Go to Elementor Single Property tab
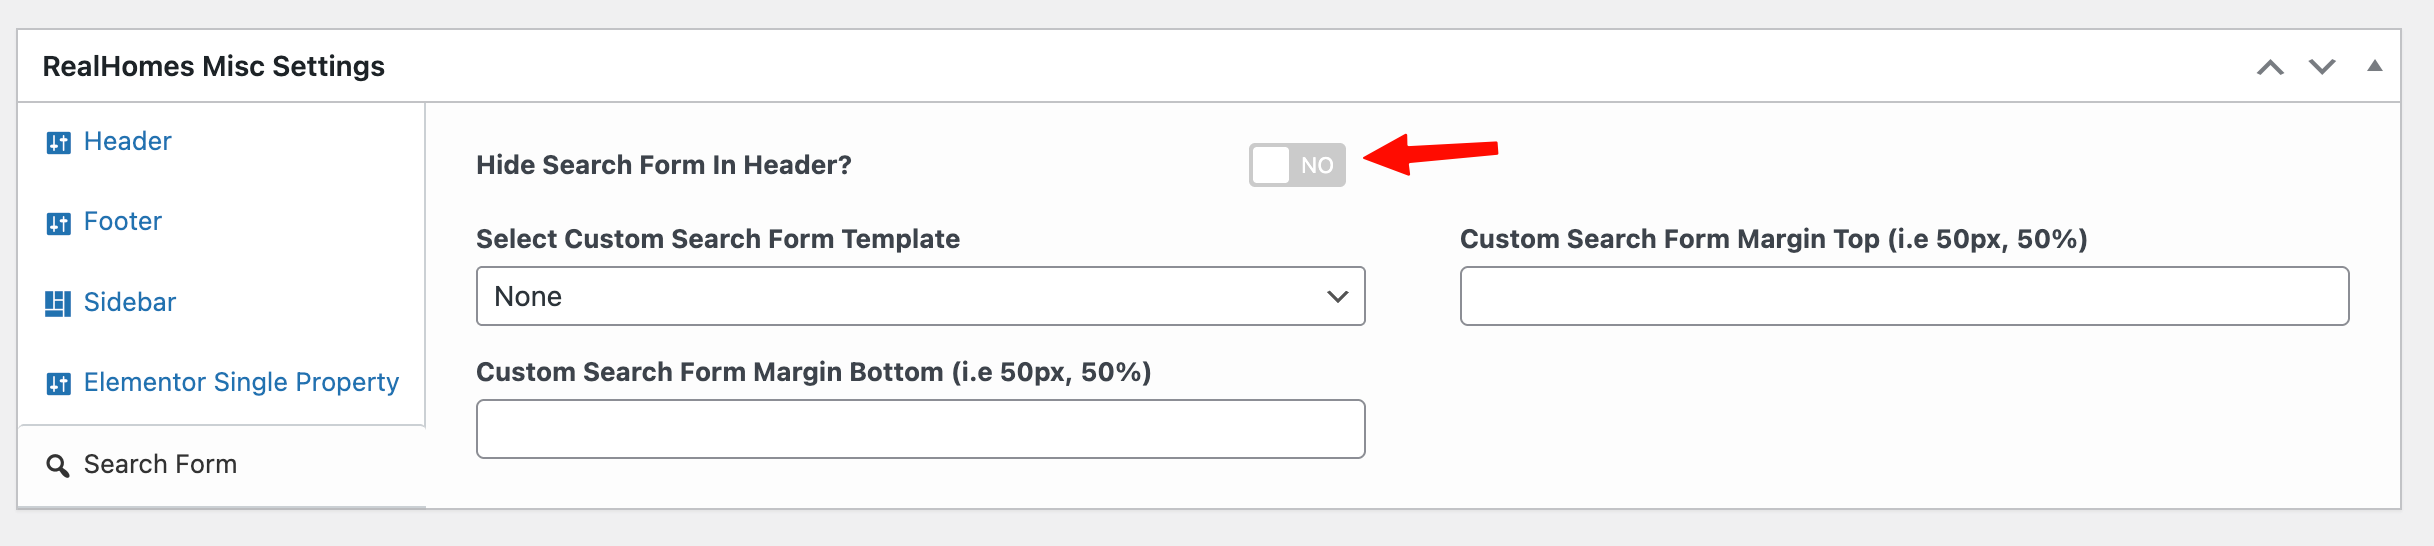Image resolution: width=2434 pixels, height=546 pixels. [x=241, y=382]
